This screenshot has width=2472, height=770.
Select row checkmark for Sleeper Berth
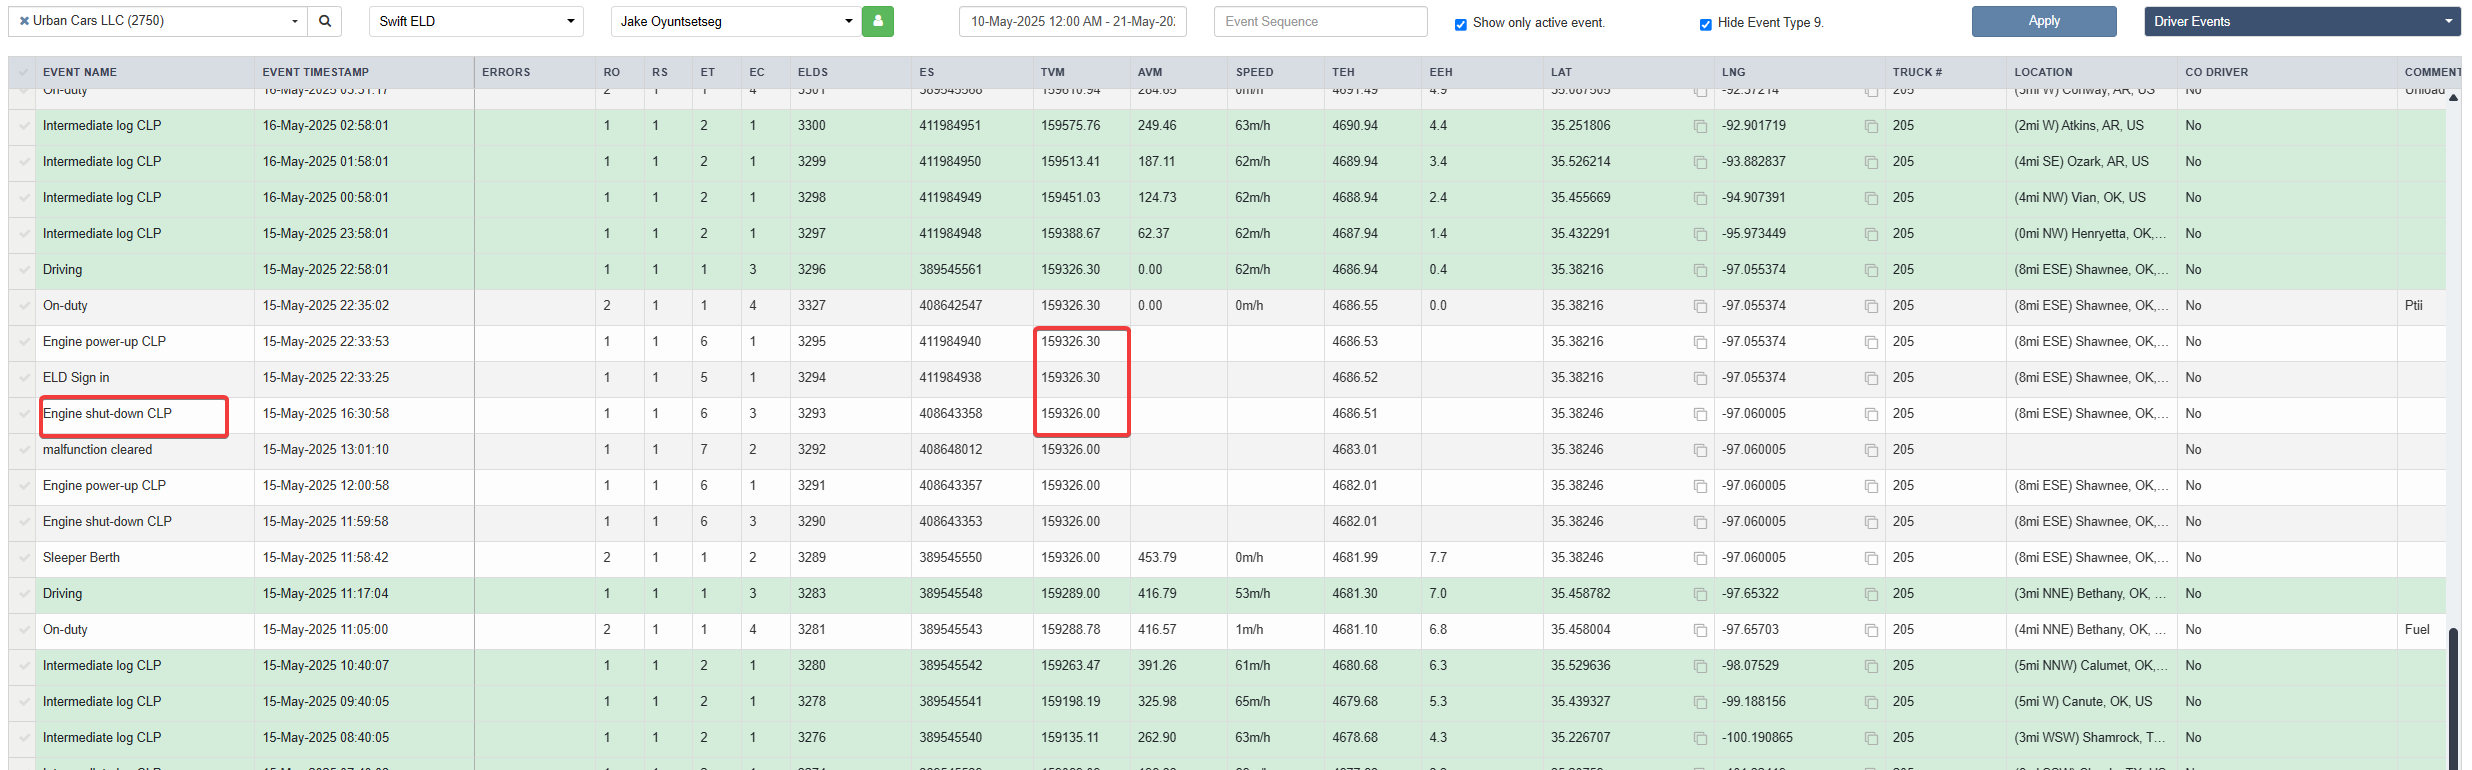click(23, 558)
